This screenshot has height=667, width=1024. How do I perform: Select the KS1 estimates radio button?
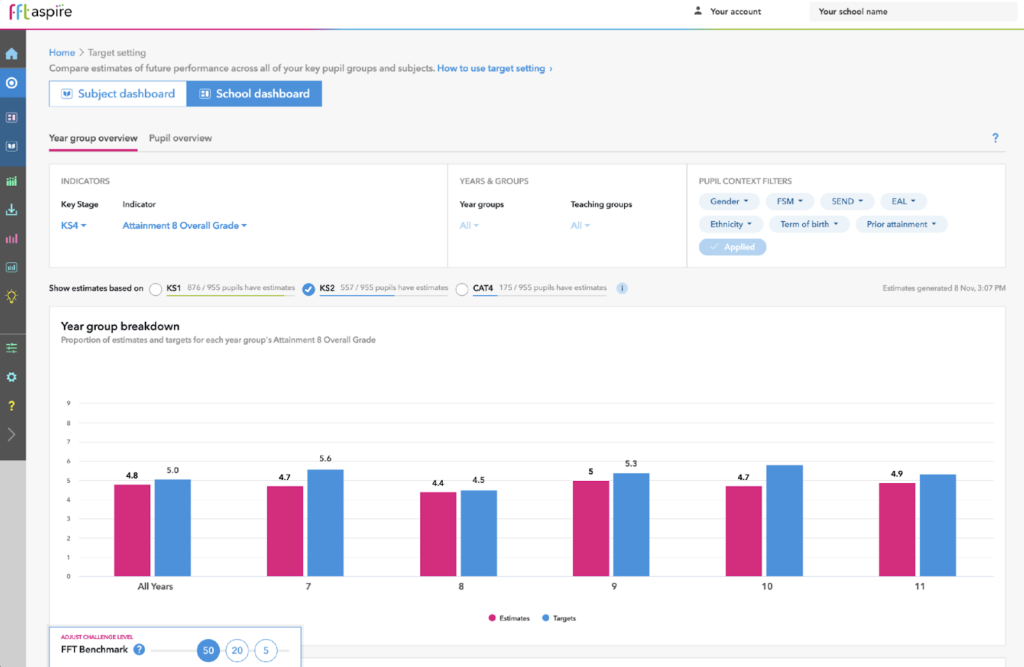pyautogui.click(x=155, y=289)
